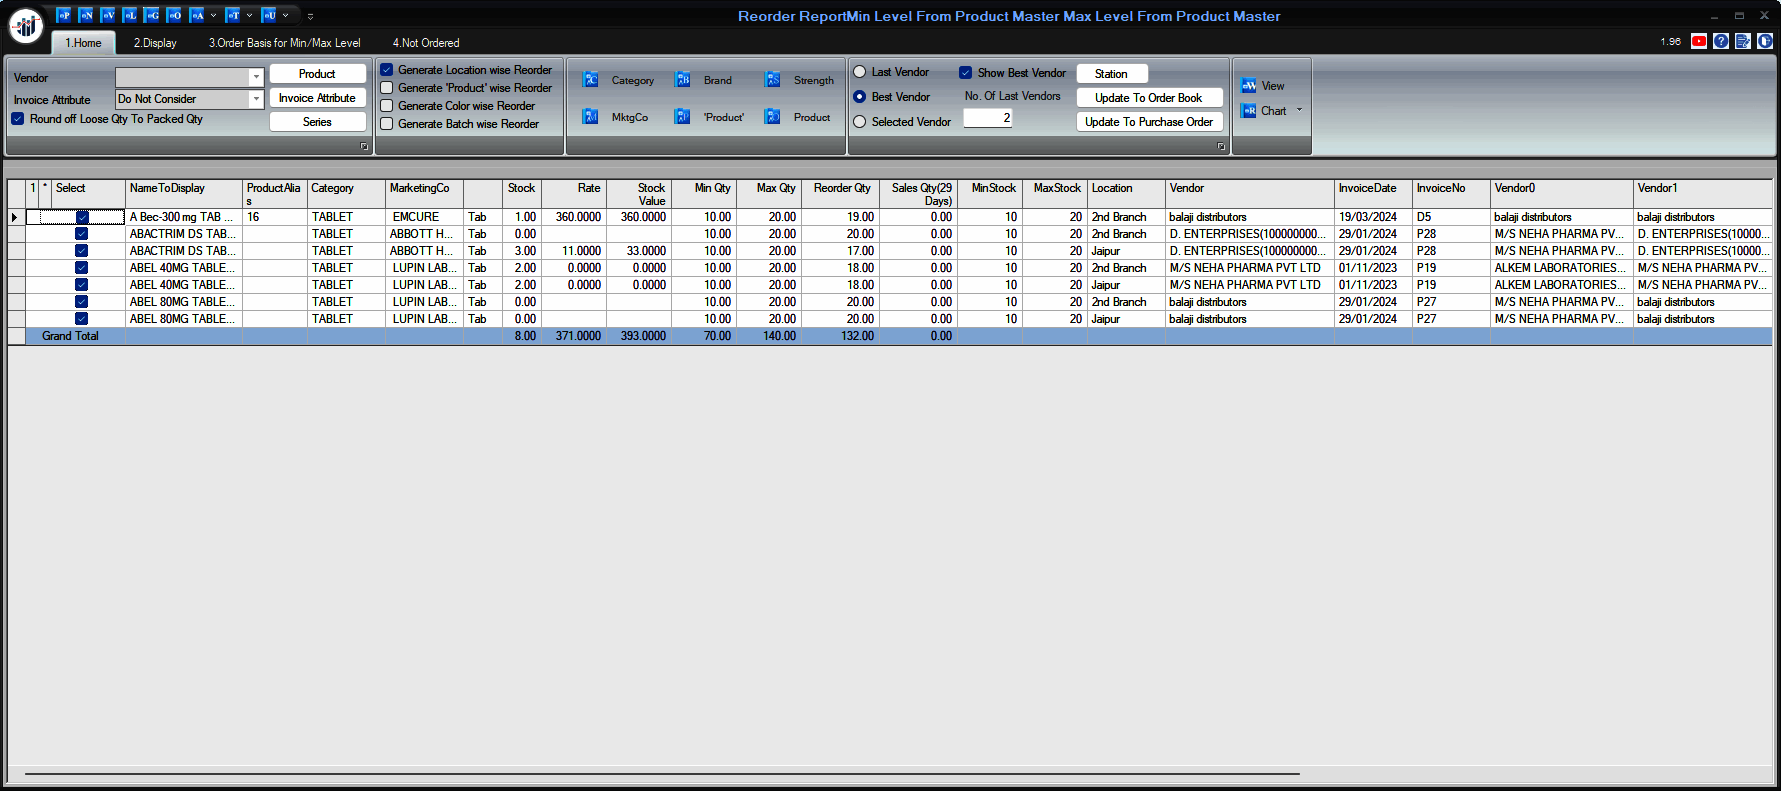Select the Best Vendor radio button
Image resolution: width=1781 pixels, height=791 pixels.
(860, 97)
